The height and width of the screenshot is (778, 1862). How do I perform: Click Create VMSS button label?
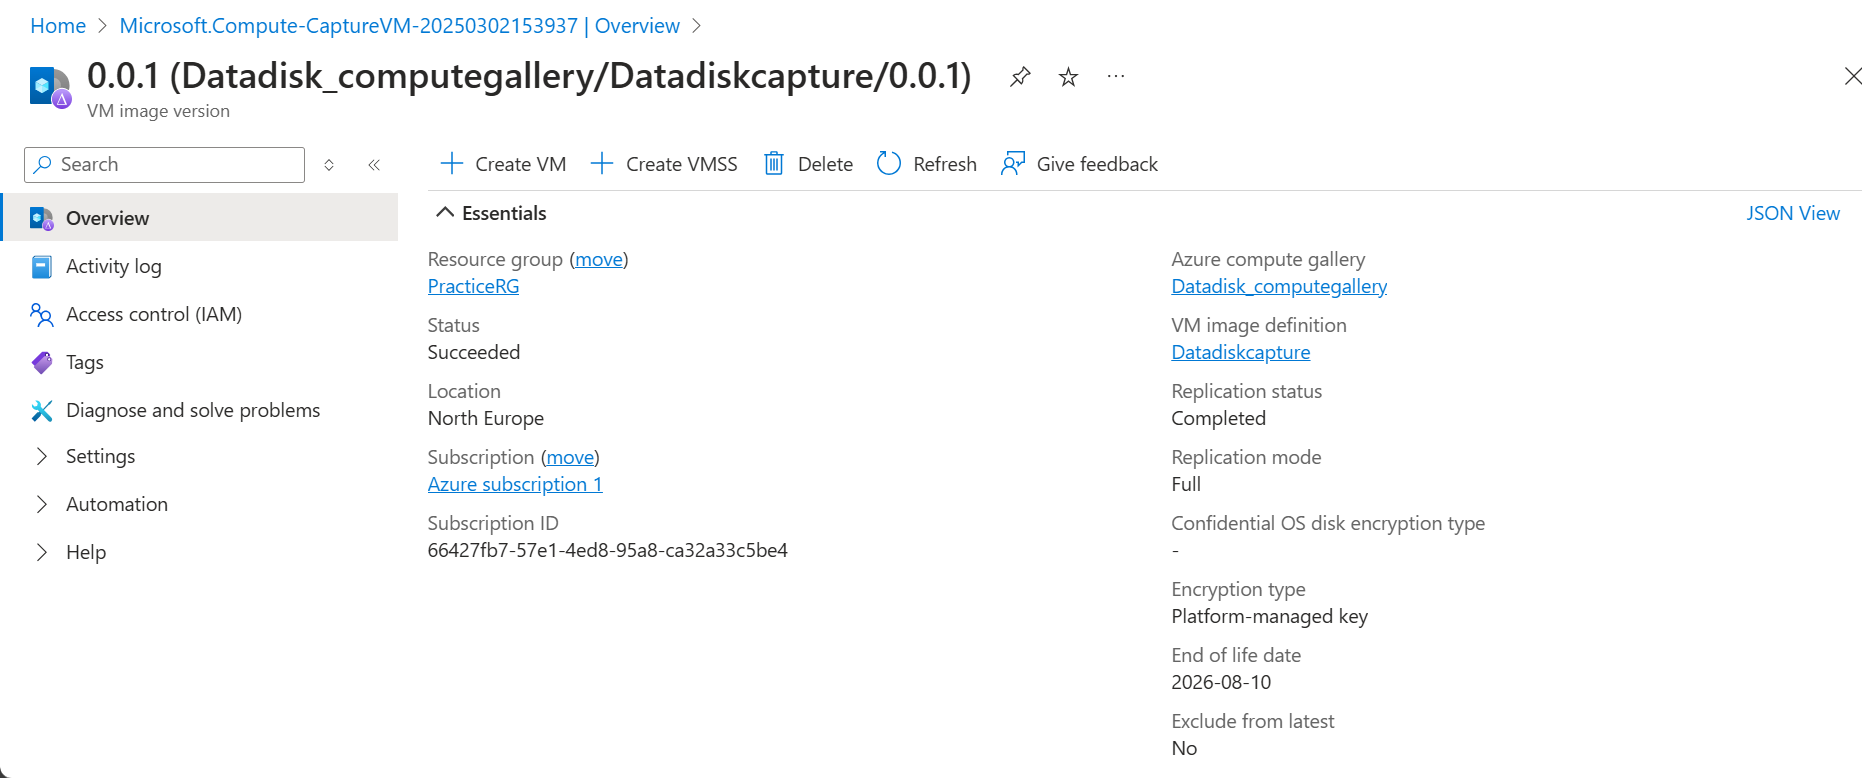682,164
